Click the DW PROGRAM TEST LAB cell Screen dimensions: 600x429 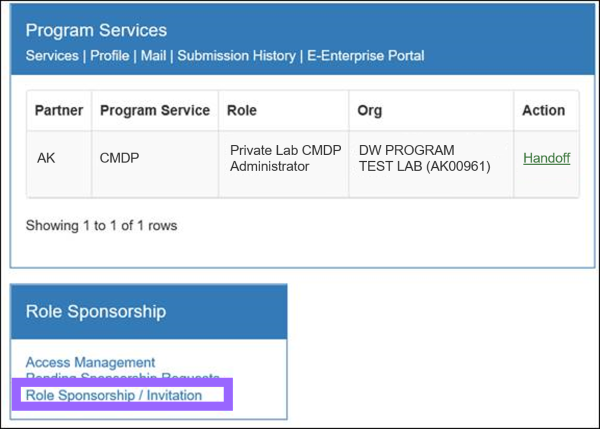pos(424,158)
